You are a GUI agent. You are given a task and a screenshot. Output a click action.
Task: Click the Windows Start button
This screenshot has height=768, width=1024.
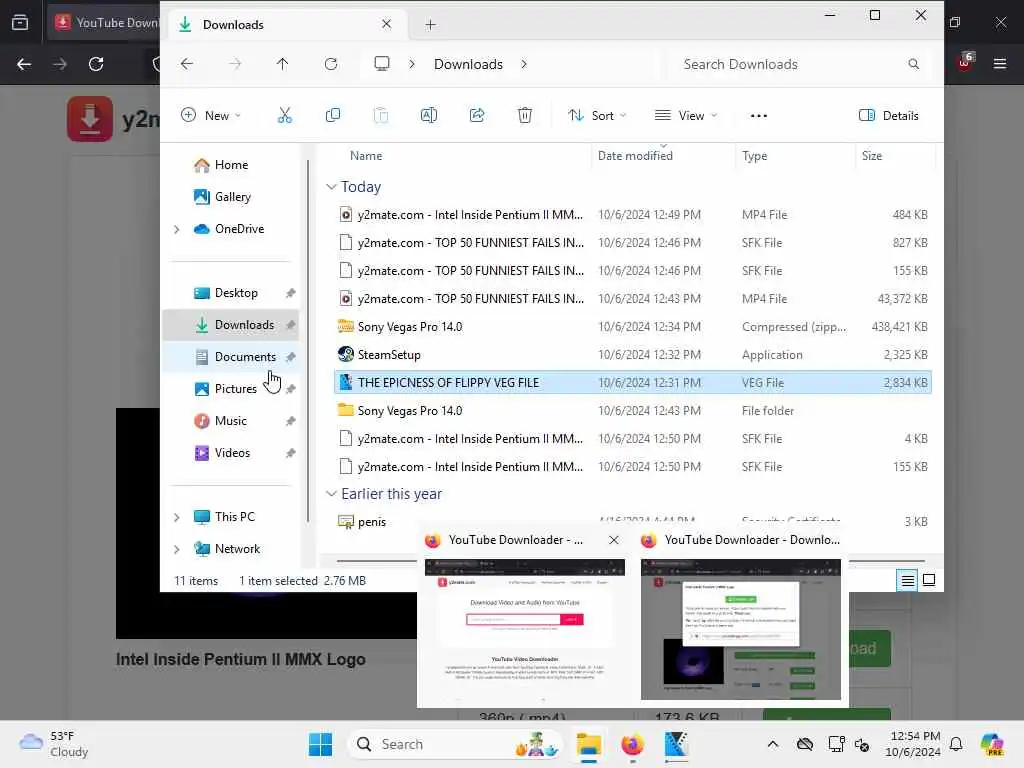click(x=320, y=744)
